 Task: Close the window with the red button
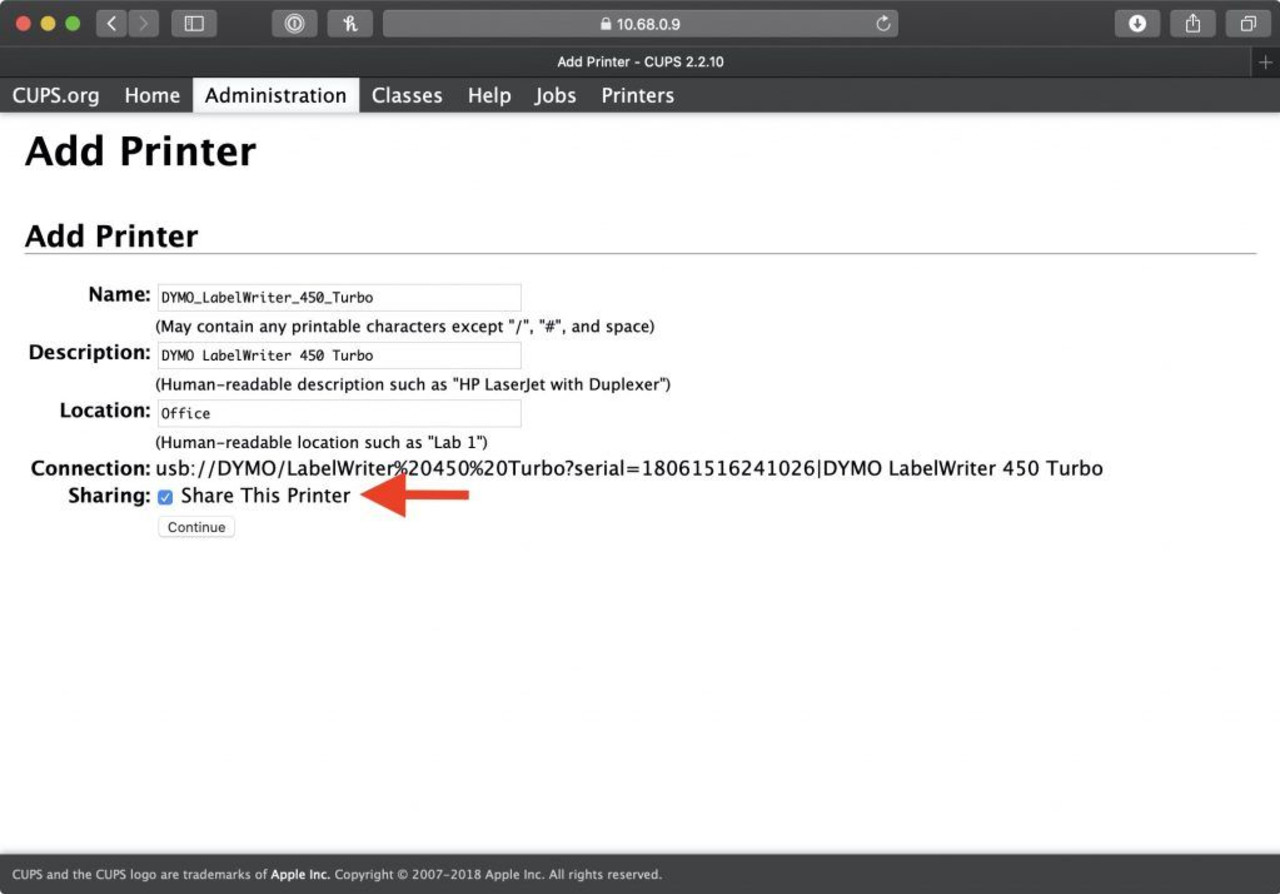click(x=24, y=24)
